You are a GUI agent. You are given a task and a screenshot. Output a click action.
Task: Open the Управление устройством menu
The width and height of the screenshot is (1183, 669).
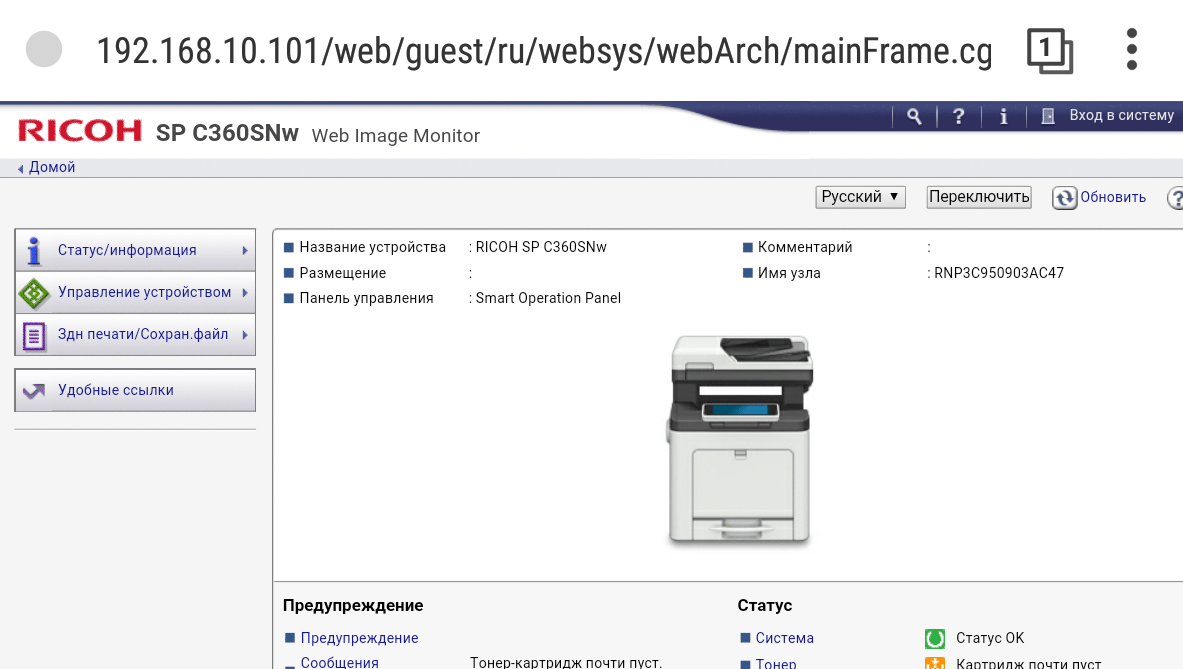point(135,292)
